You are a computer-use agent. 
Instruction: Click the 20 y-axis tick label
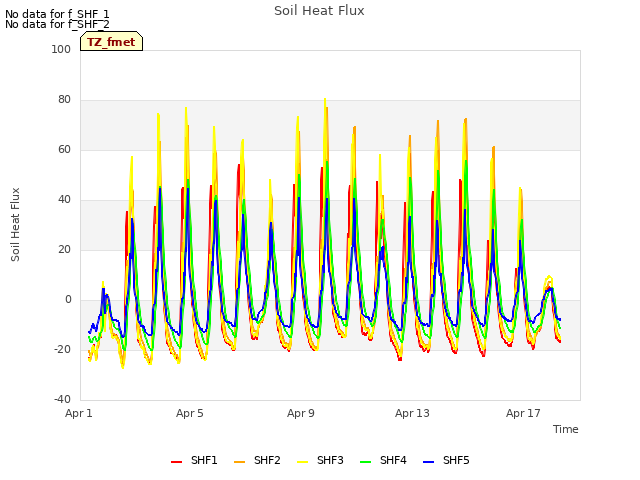tap(64, 249)
